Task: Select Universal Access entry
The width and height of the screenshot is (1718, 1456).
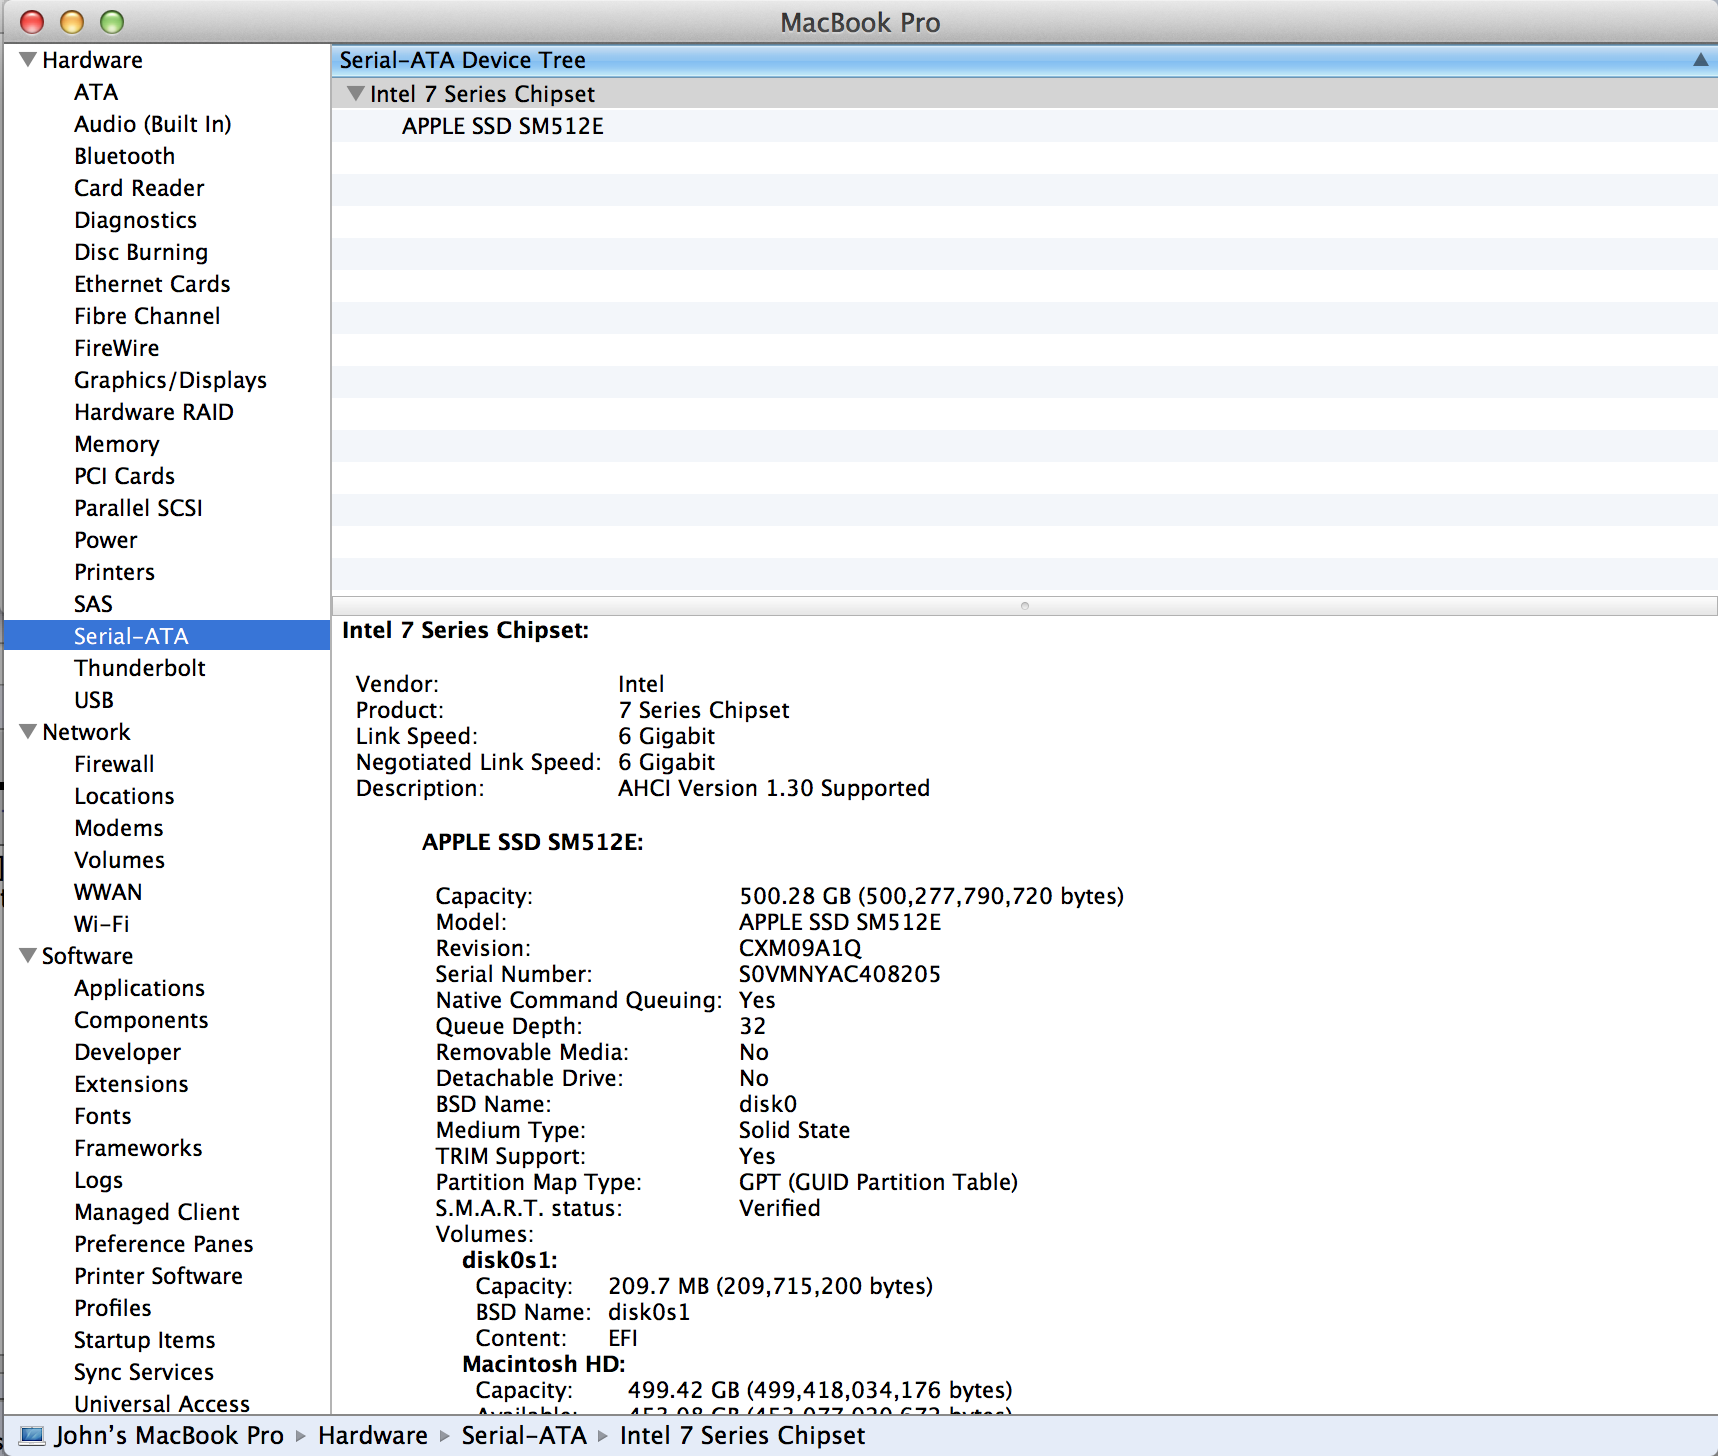Action: pos(162,1403)
